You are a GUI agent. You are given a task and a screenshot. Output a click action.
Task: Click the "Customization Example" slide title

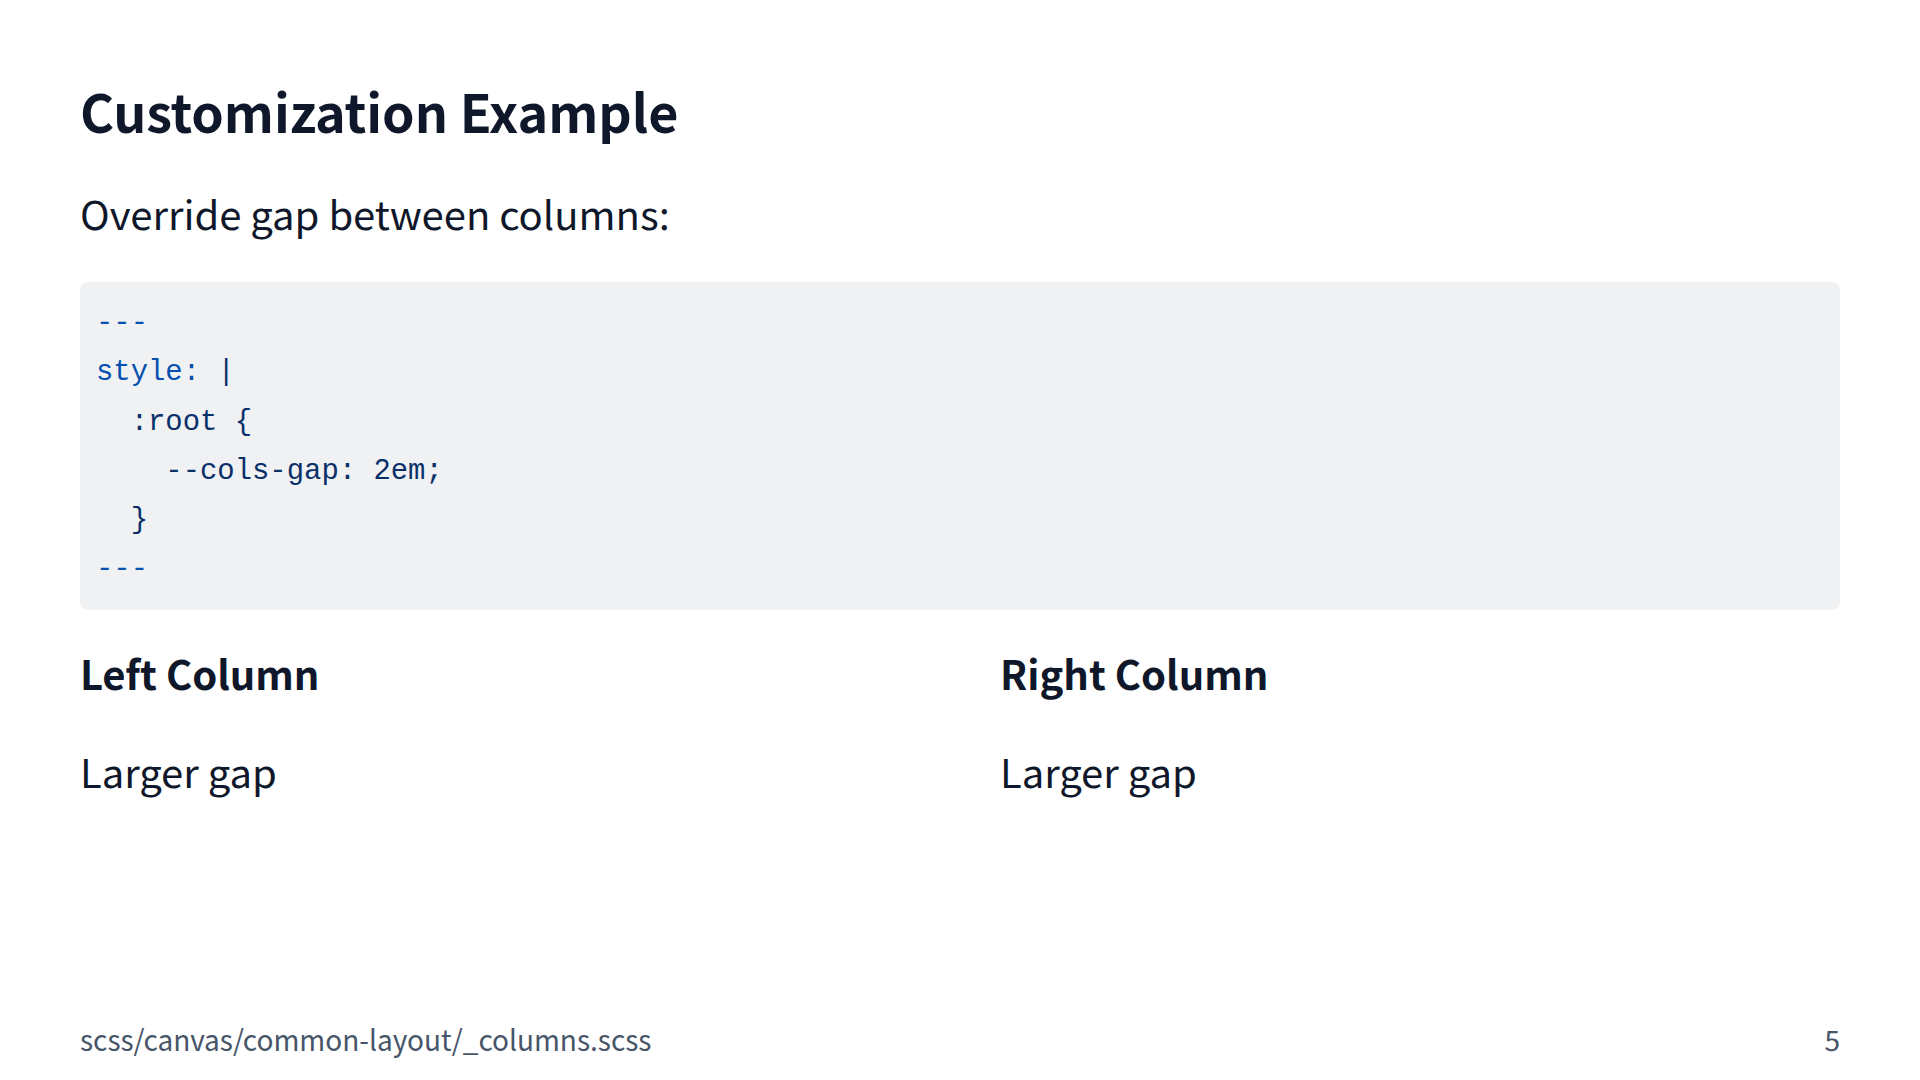point(378,114)
